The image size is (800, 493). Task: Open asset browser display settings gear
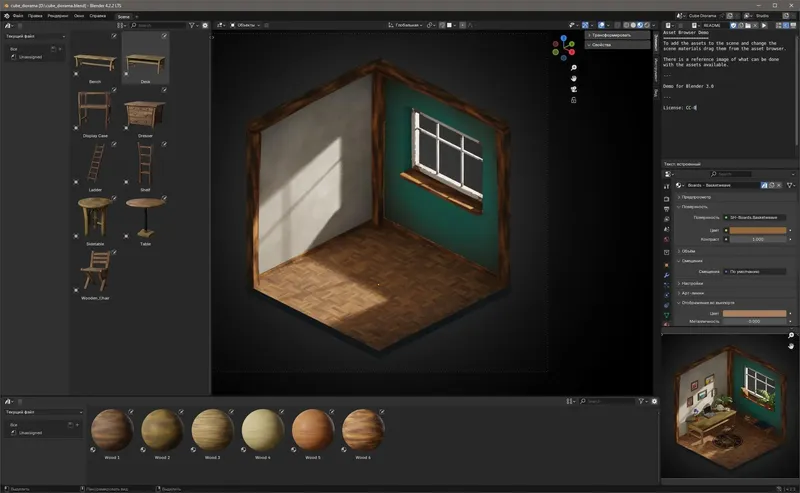(204, 25)
